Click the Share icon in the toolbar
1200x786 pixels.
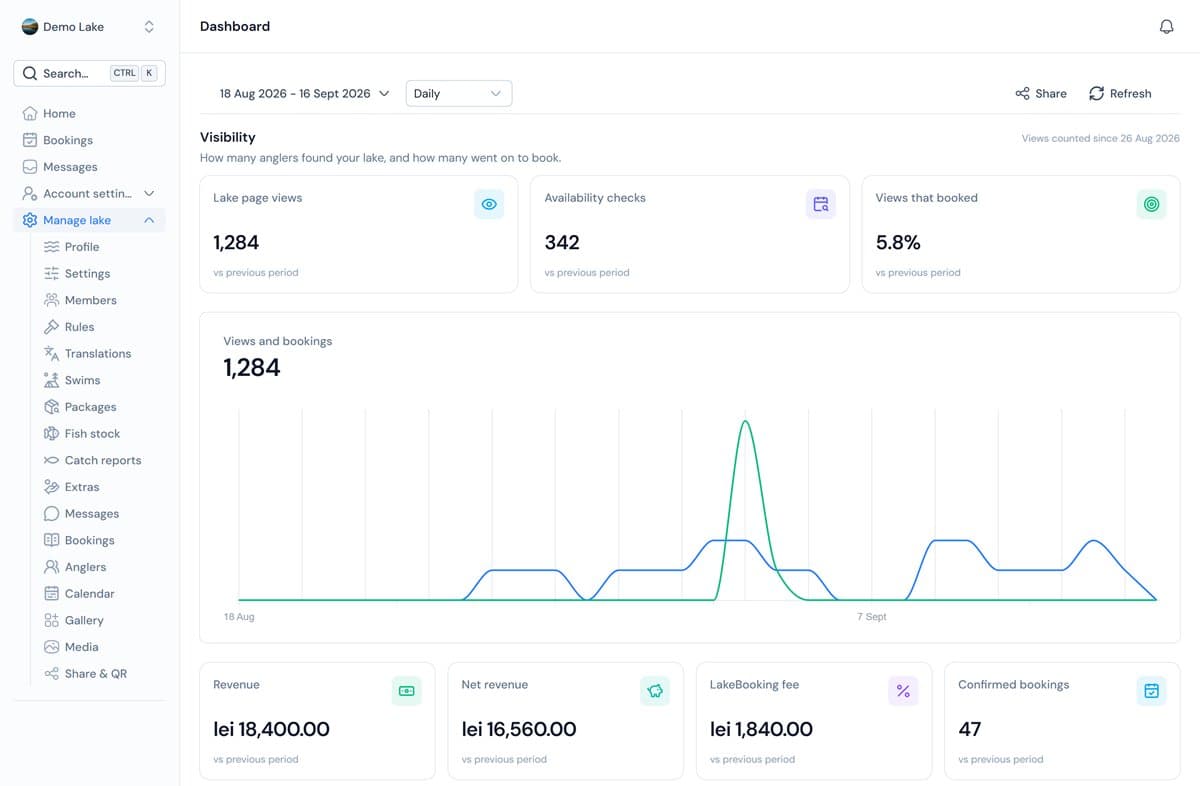point(1022,93)
